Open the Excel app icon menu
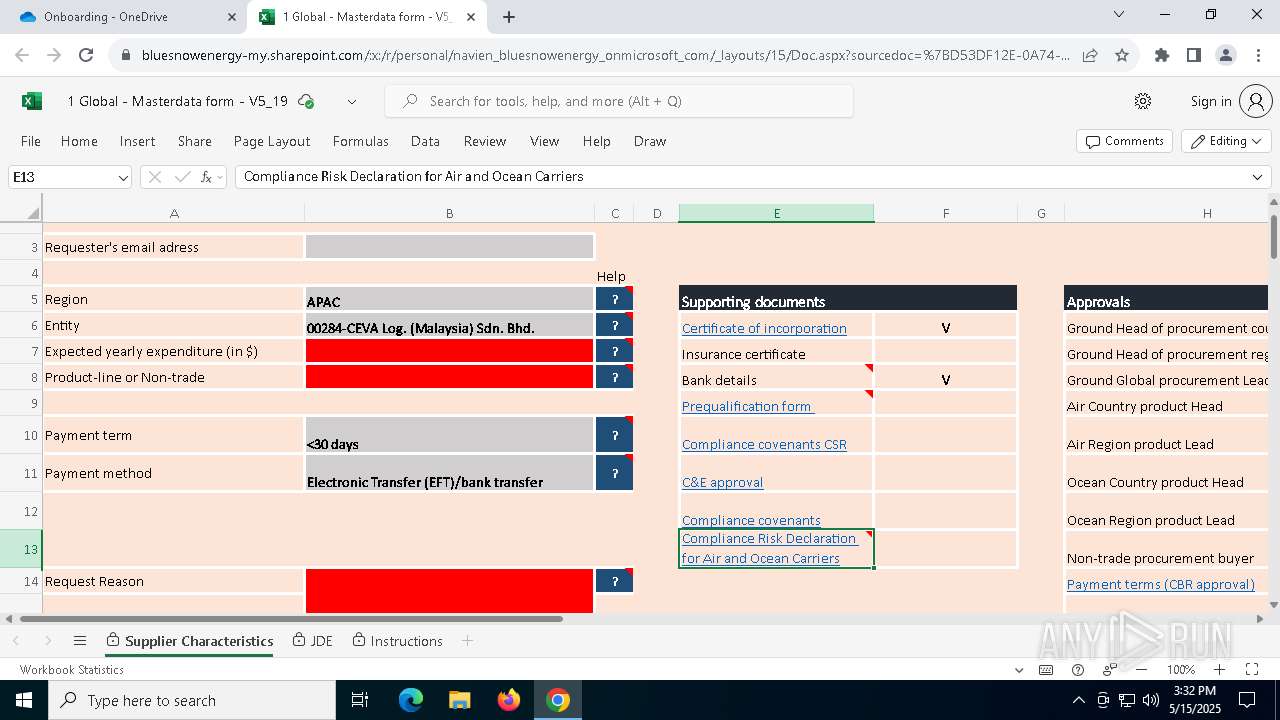This screenshot has width=1280, height=720. pos(31,101)
